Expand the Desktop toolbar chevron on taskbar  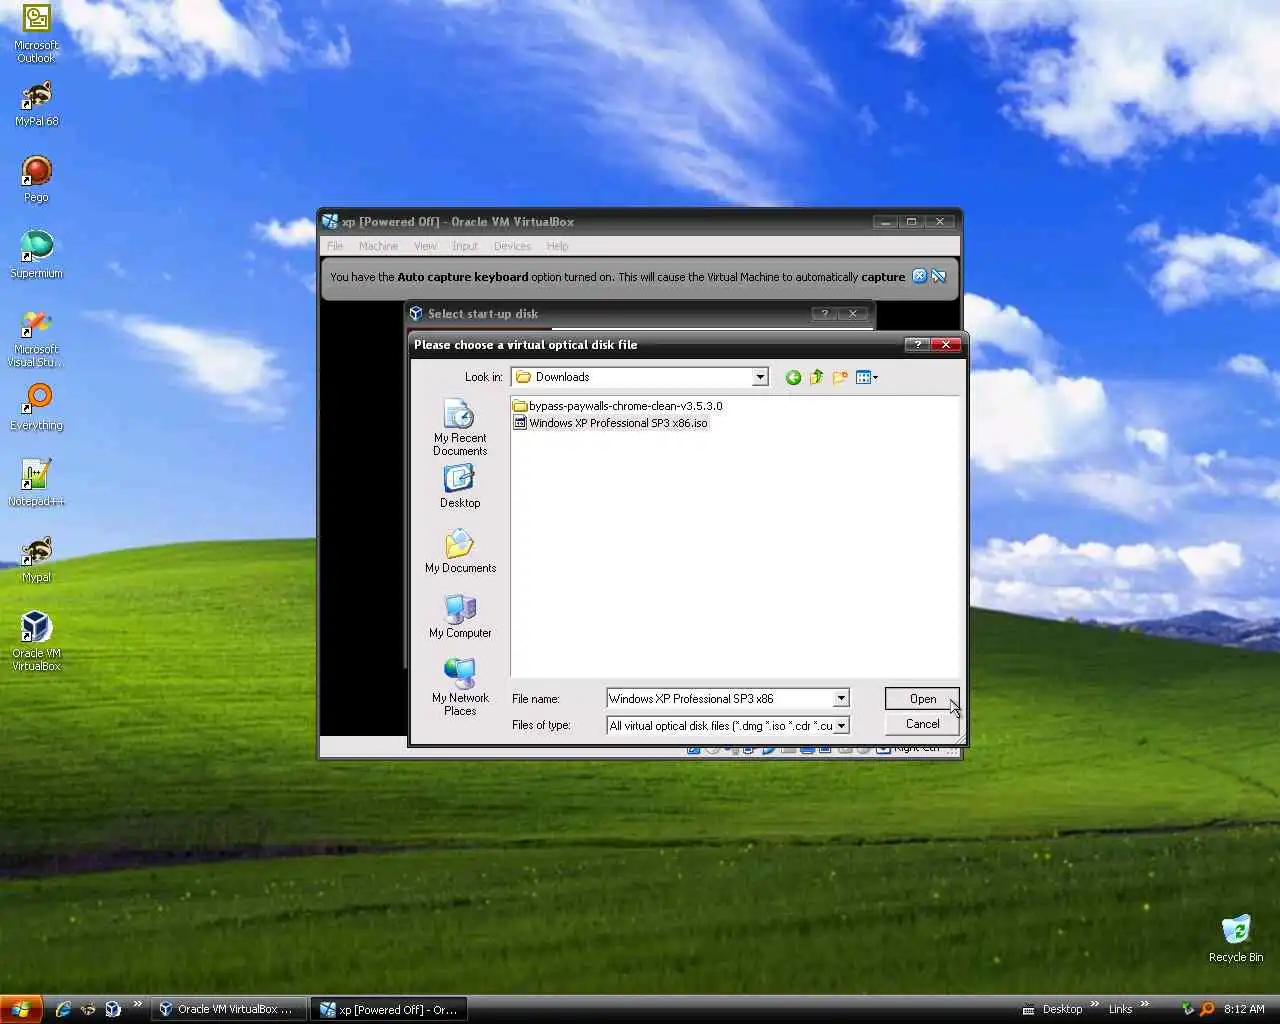point(1095,1004)
